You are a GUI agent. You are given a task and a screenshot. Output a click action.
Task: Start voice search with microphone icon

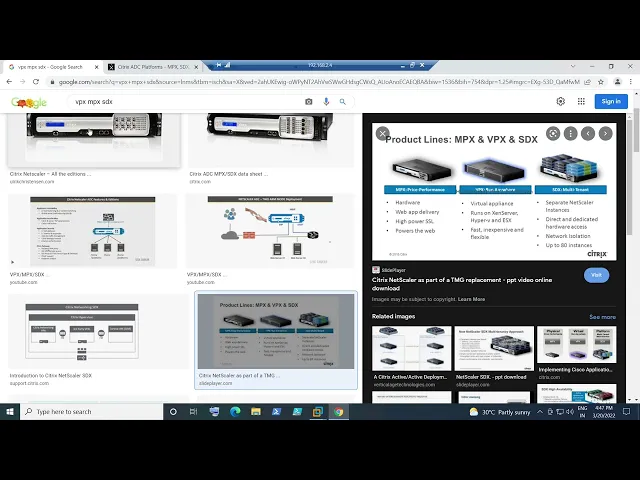(x=326, y=102)
